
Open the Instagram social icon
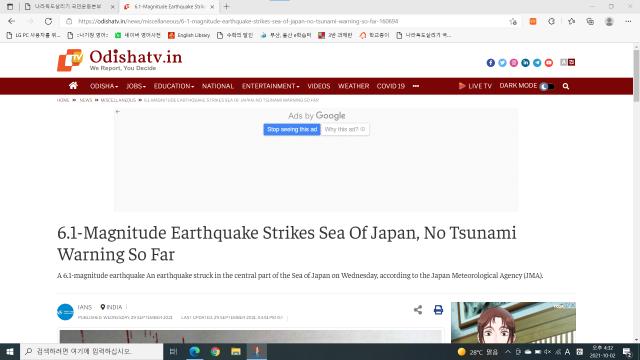514,62
